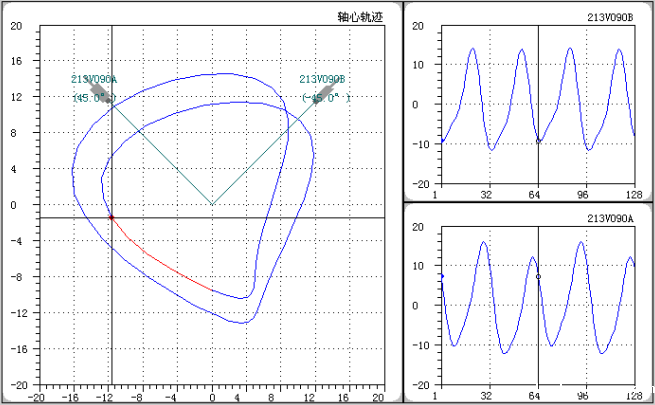The image size is (655, 405).
Task: Select the red cursor point on orbit
Action: (111, 217)
